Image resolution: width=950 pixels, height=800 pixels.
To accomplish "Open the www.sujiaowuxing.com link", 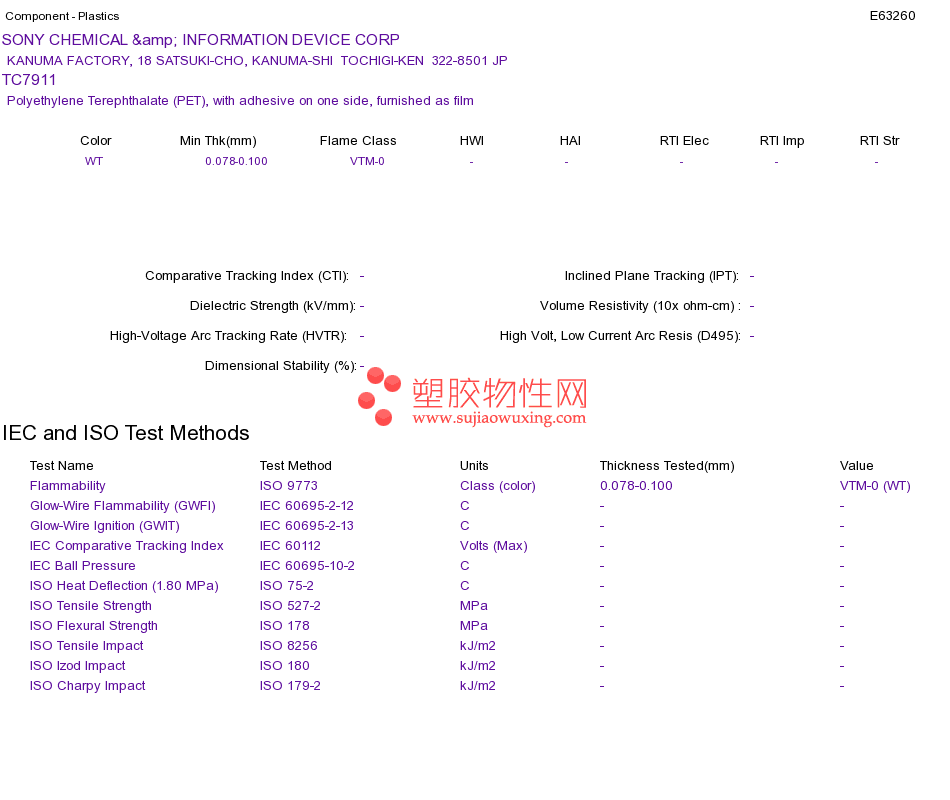I will click(x=499, y=418).
